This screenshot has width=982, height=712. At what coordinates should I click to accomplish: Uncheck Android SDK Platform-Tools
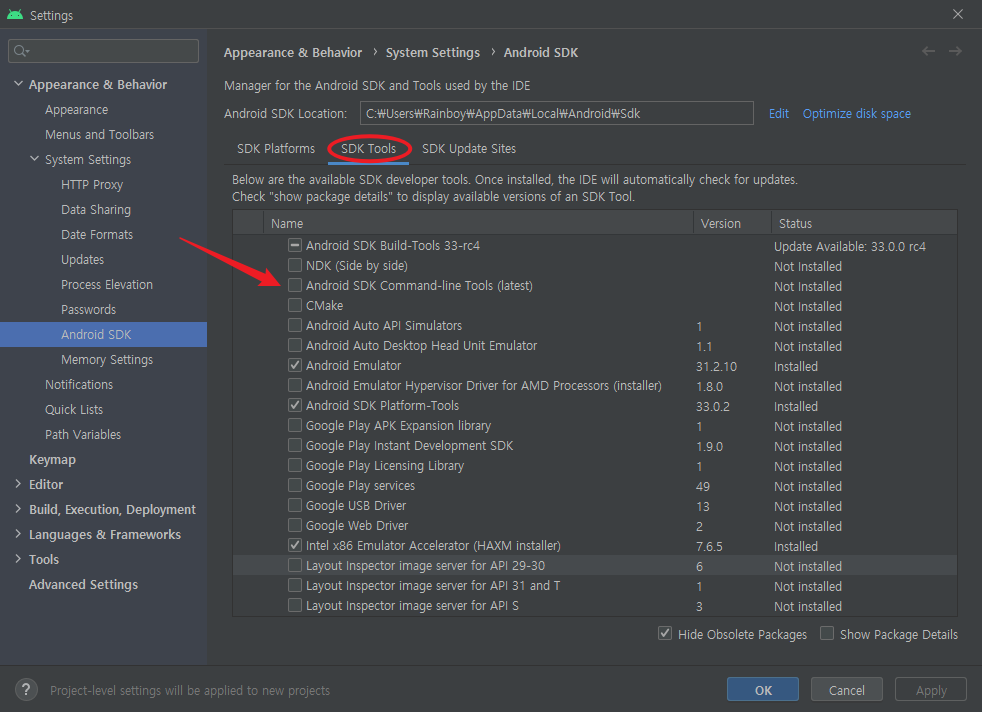(x=295, y=406)
